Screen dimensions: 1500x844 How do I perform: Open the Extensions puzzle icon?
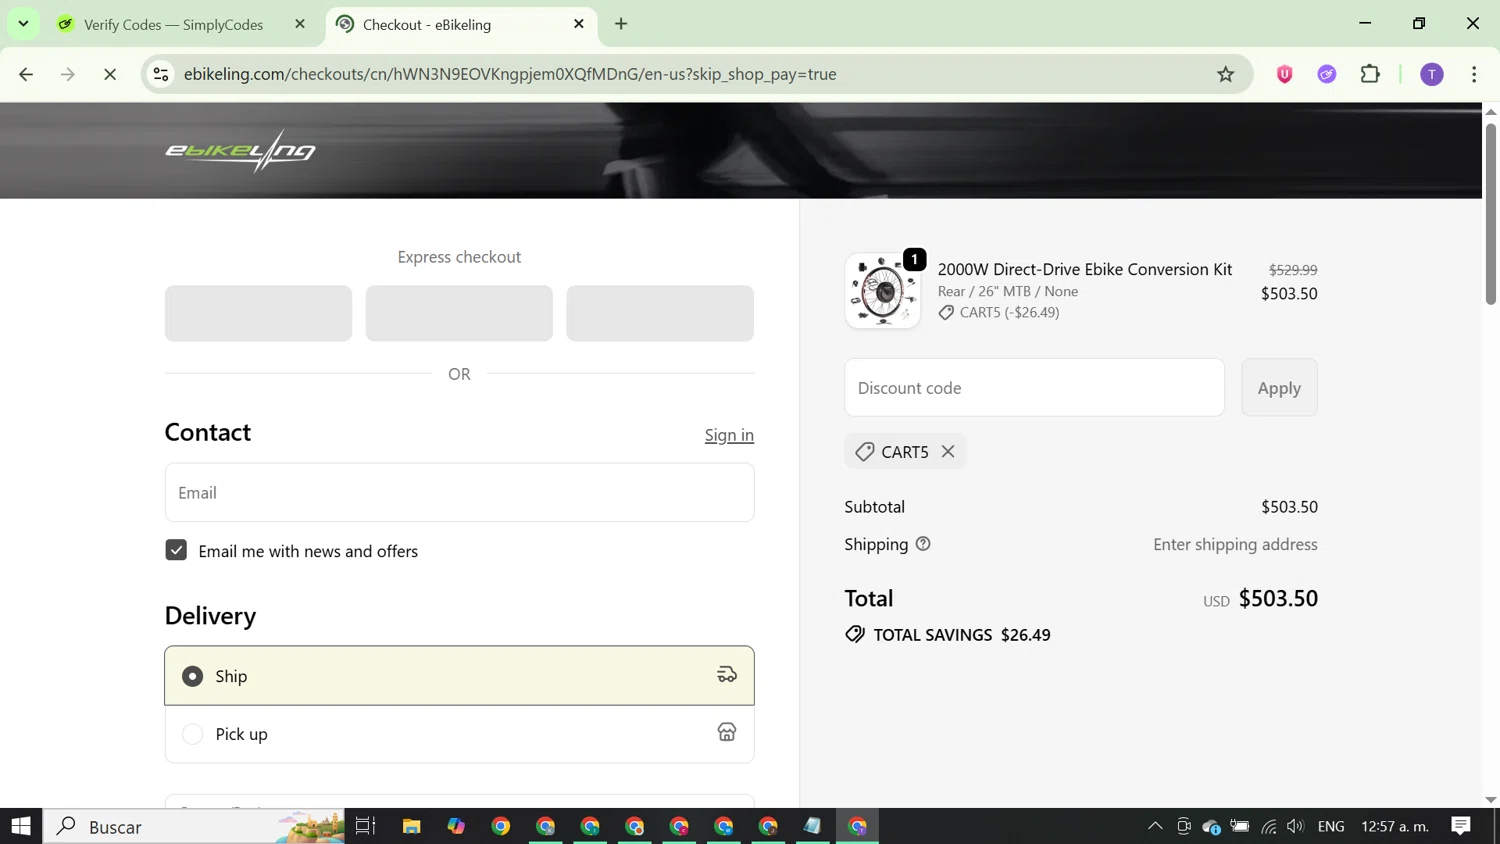tap(1370, 74)
